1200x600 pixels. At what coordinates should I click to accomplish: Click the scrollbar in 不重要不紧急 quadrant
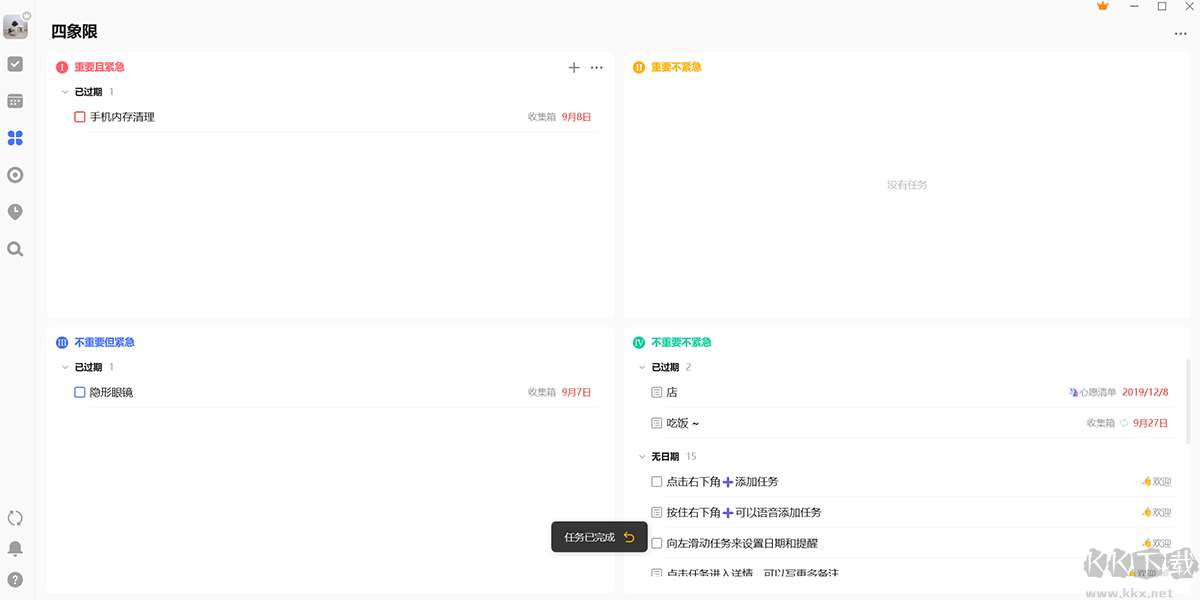(x=1188, y=400)
